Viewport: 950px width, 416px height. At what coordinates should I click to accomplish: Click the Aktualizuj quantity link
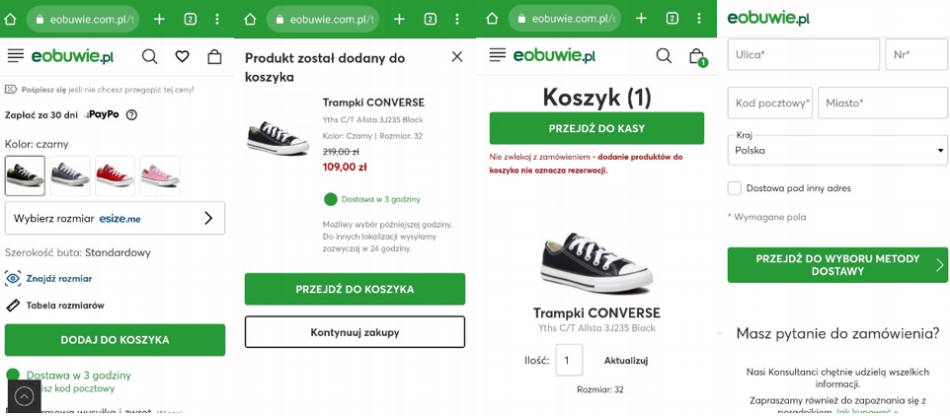627,360
